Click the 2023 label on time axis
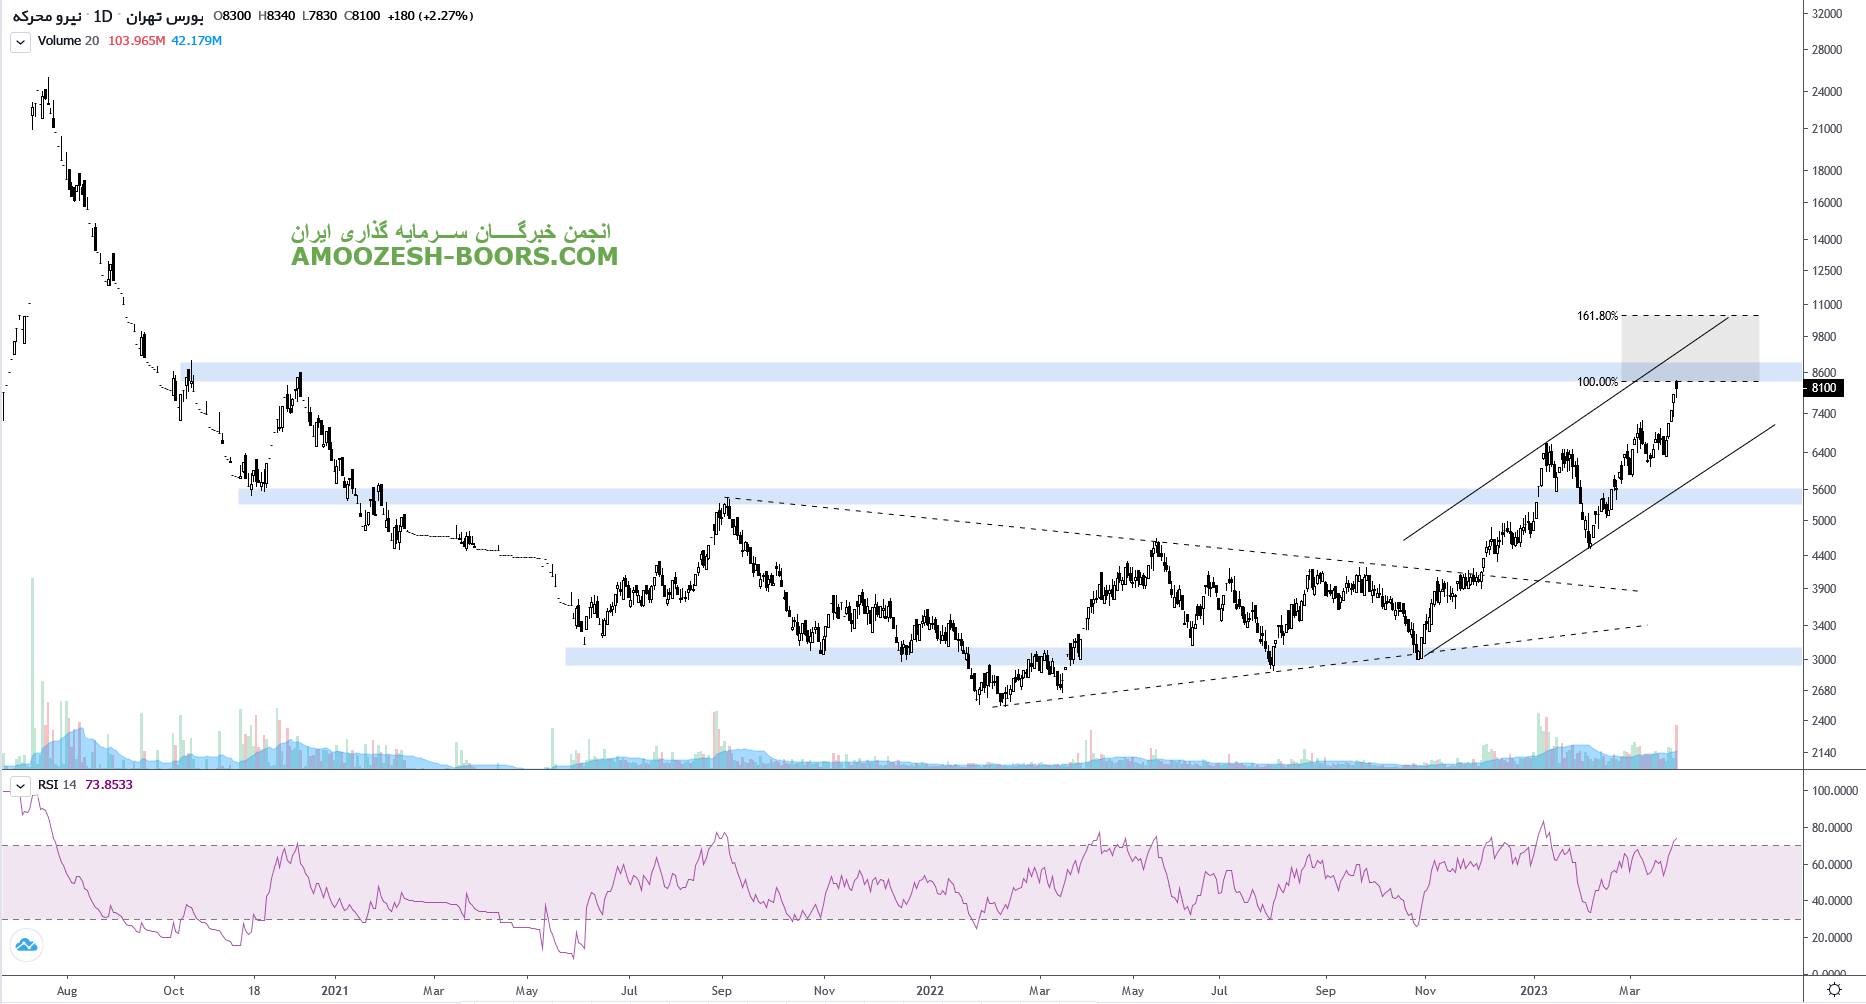The image size is (1866, 1004). 1533,991
